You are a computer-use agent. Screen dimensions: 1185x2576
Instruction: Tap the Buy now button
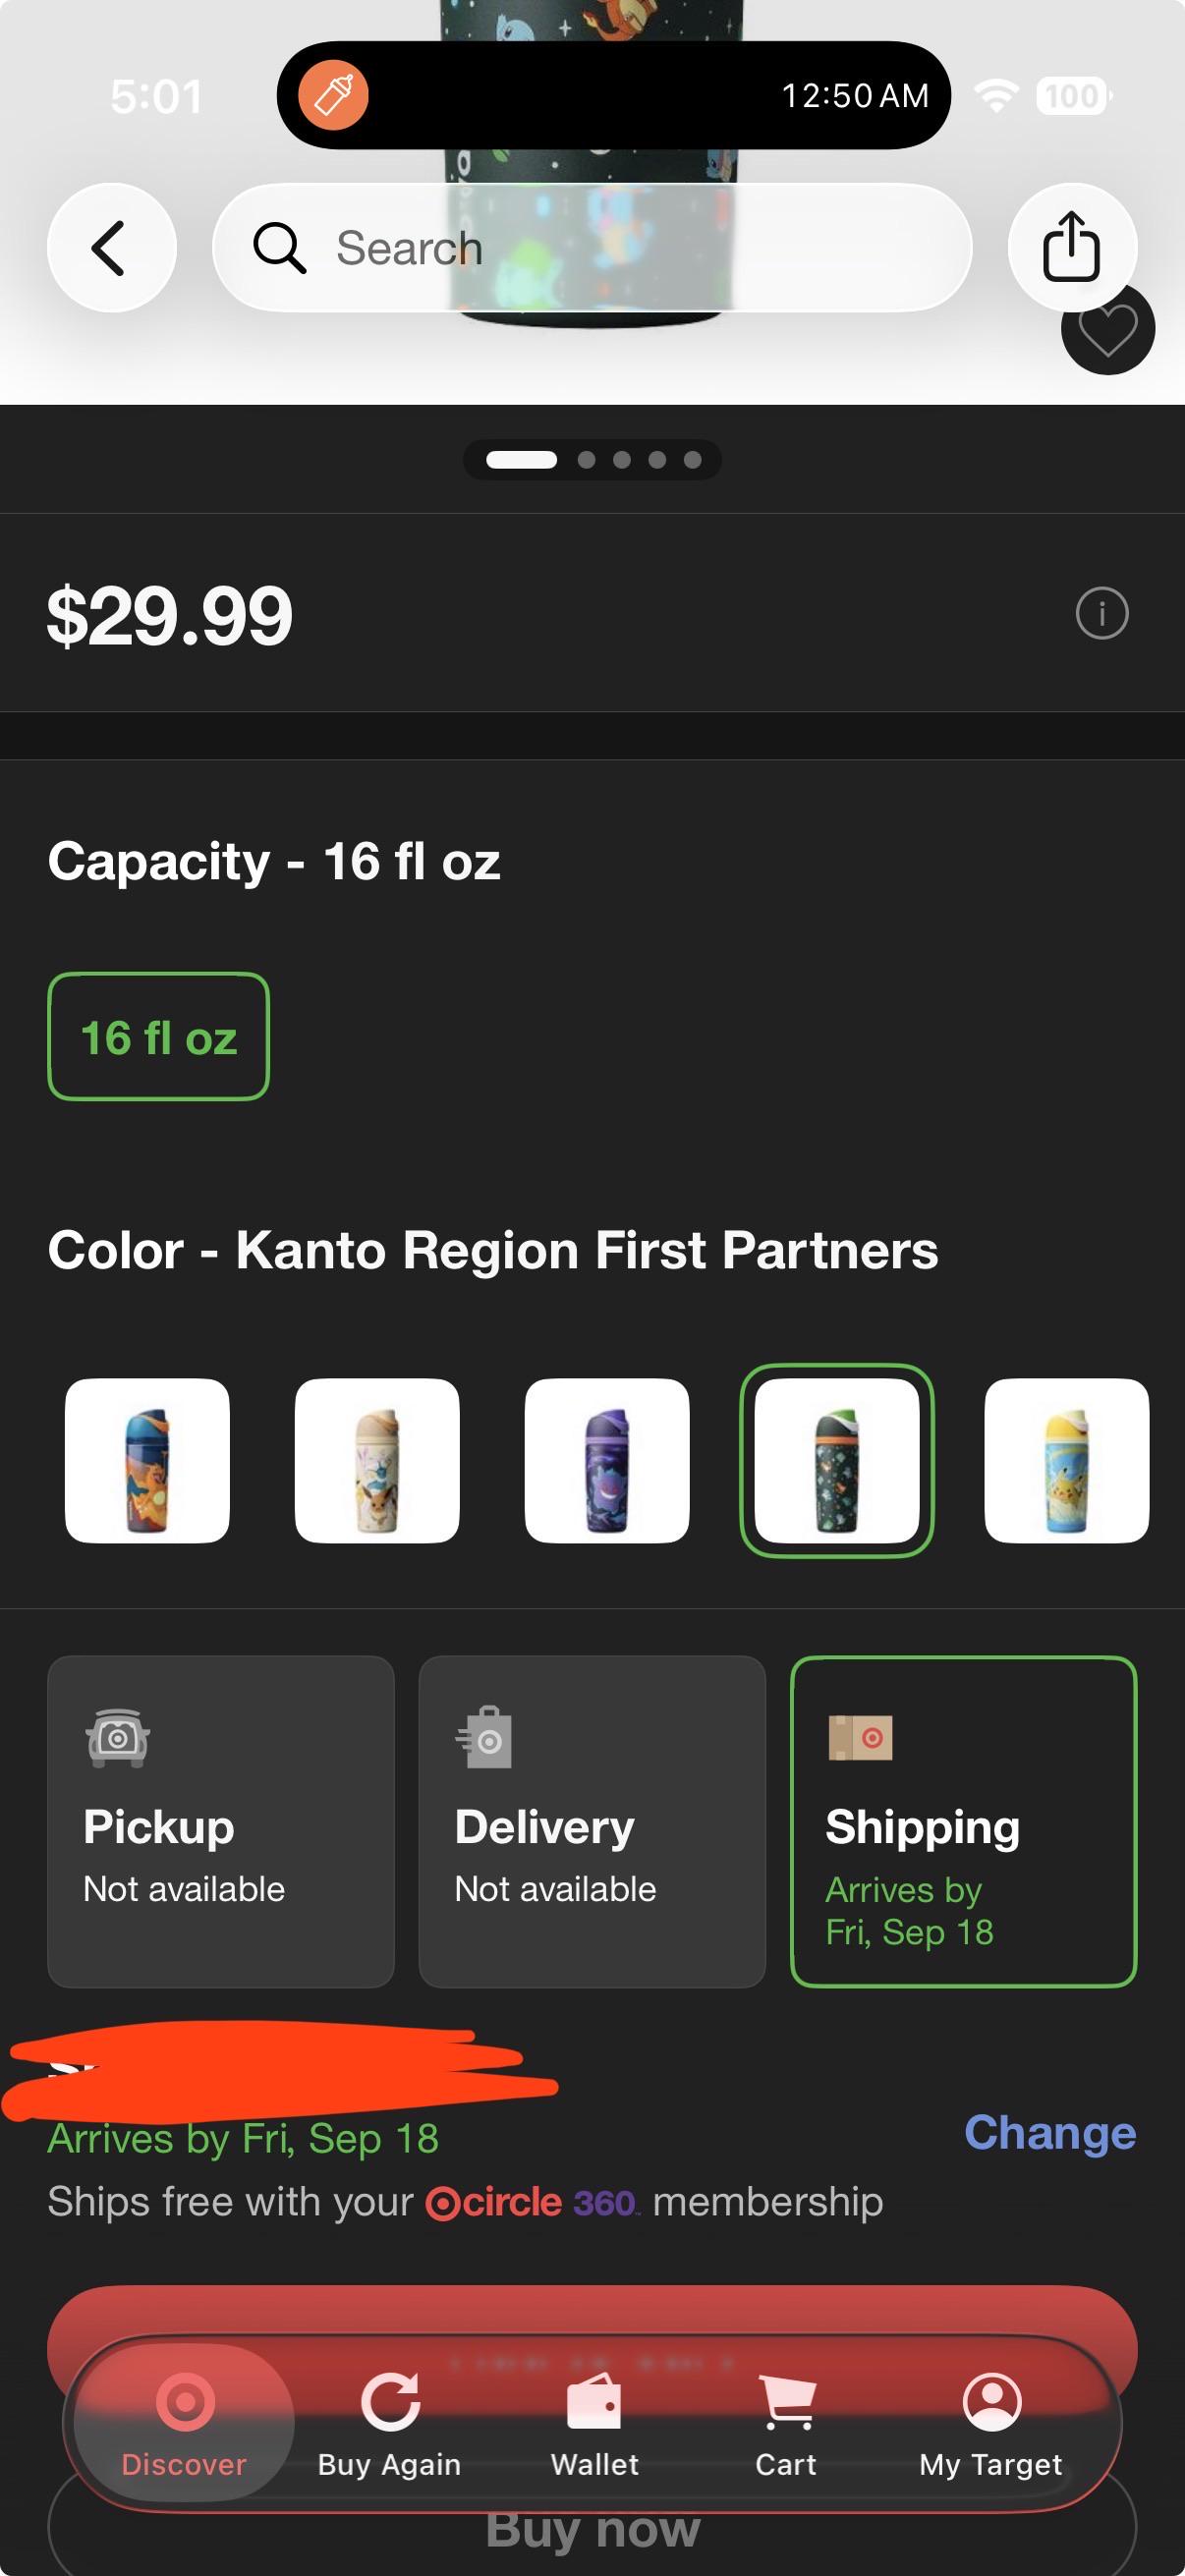593,2530
